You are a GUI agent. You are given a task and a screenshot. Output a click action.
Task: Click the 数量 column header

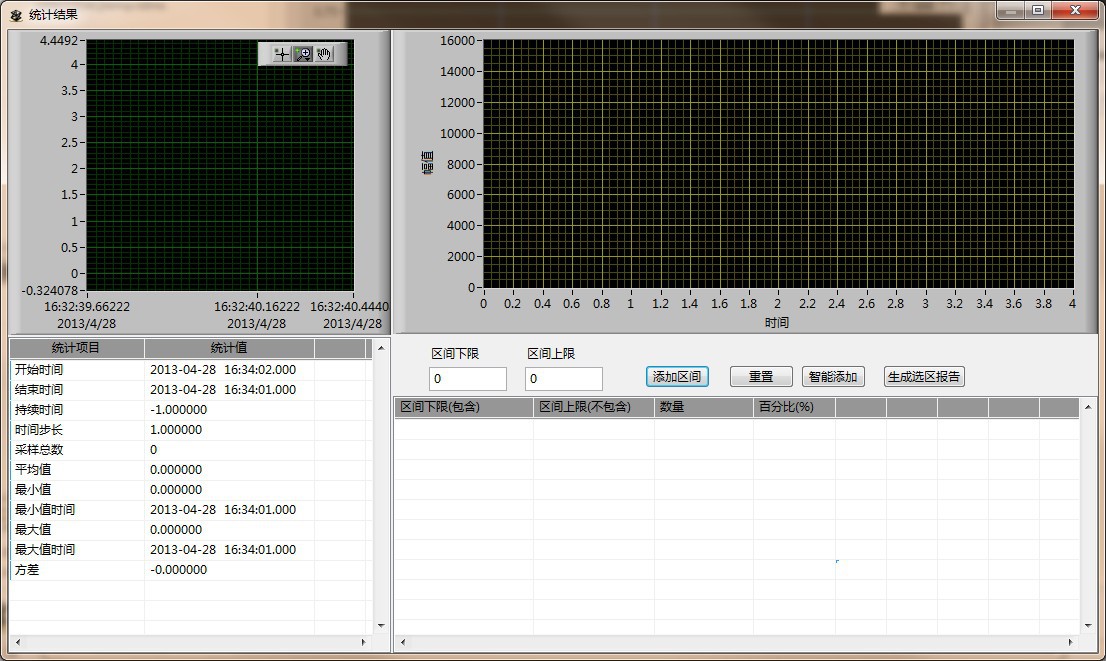click(x=703, y=407)
